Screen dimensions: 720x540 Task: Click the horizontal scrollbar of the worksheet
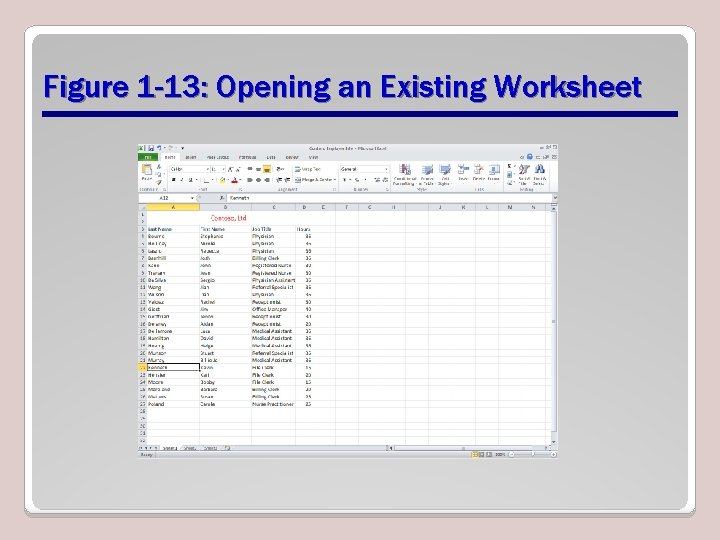(468, 448)
